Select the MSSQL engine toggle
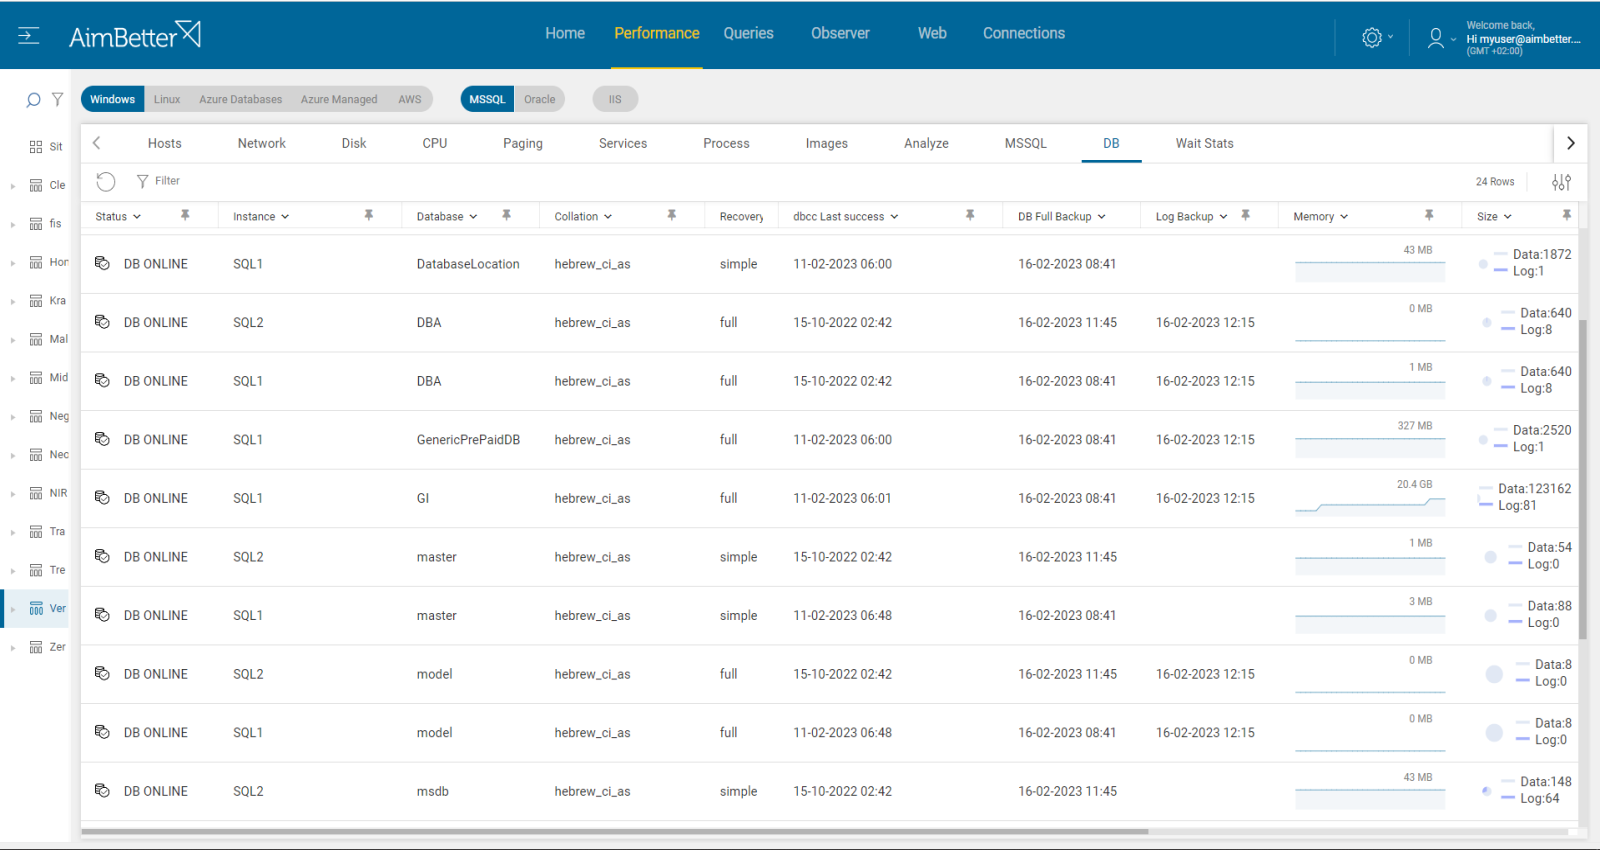Image resolution: width=1600 pixels, height=850 pixels. click(x=487, y=99)
